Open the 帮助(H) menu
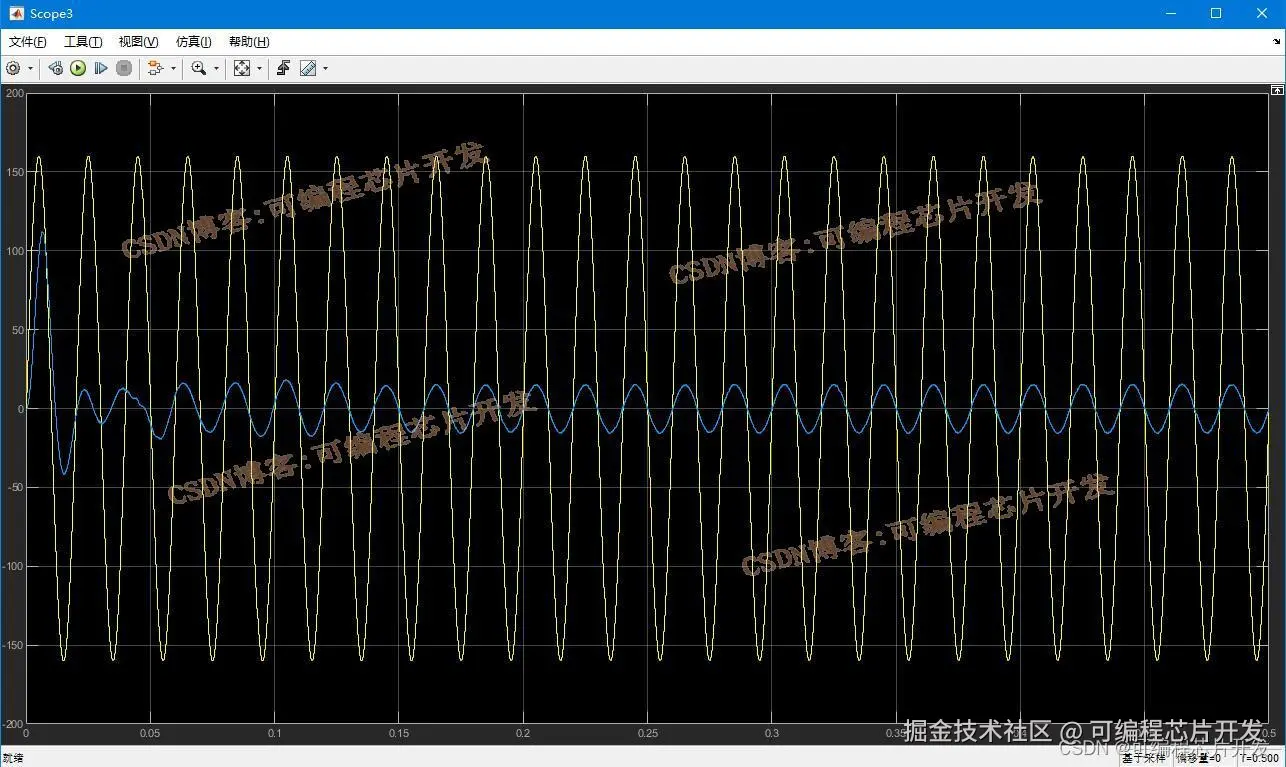This screenshot has width=1286, height=767. 249,42
